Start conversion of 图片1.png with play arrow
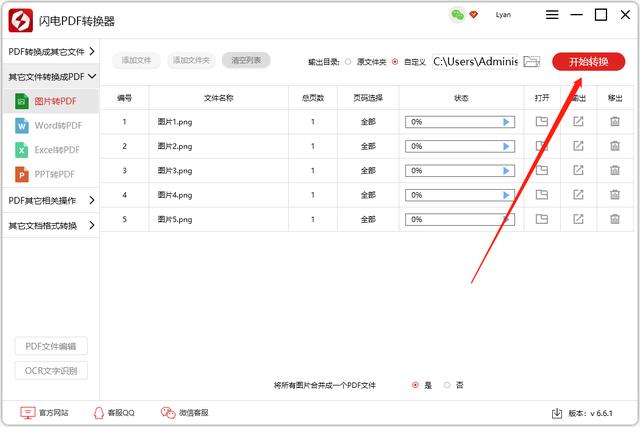The height and width of the screenshot is (427, 640). pos(507,122)
